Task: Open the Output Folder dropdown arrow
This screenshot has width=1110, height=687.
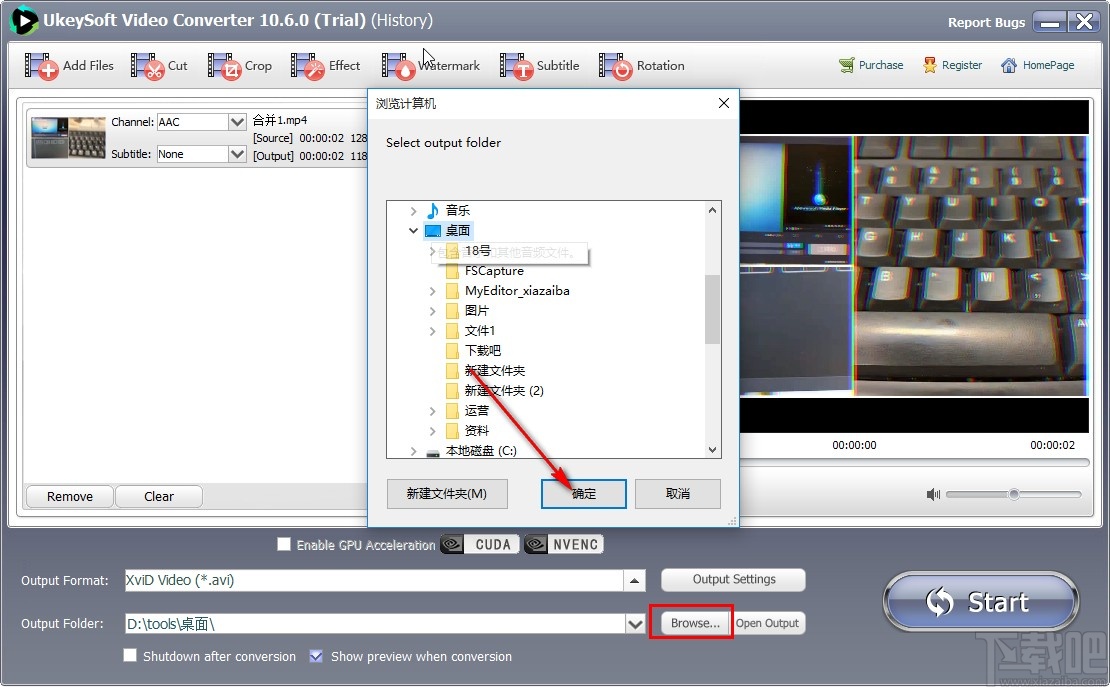Action: (636, 624)
